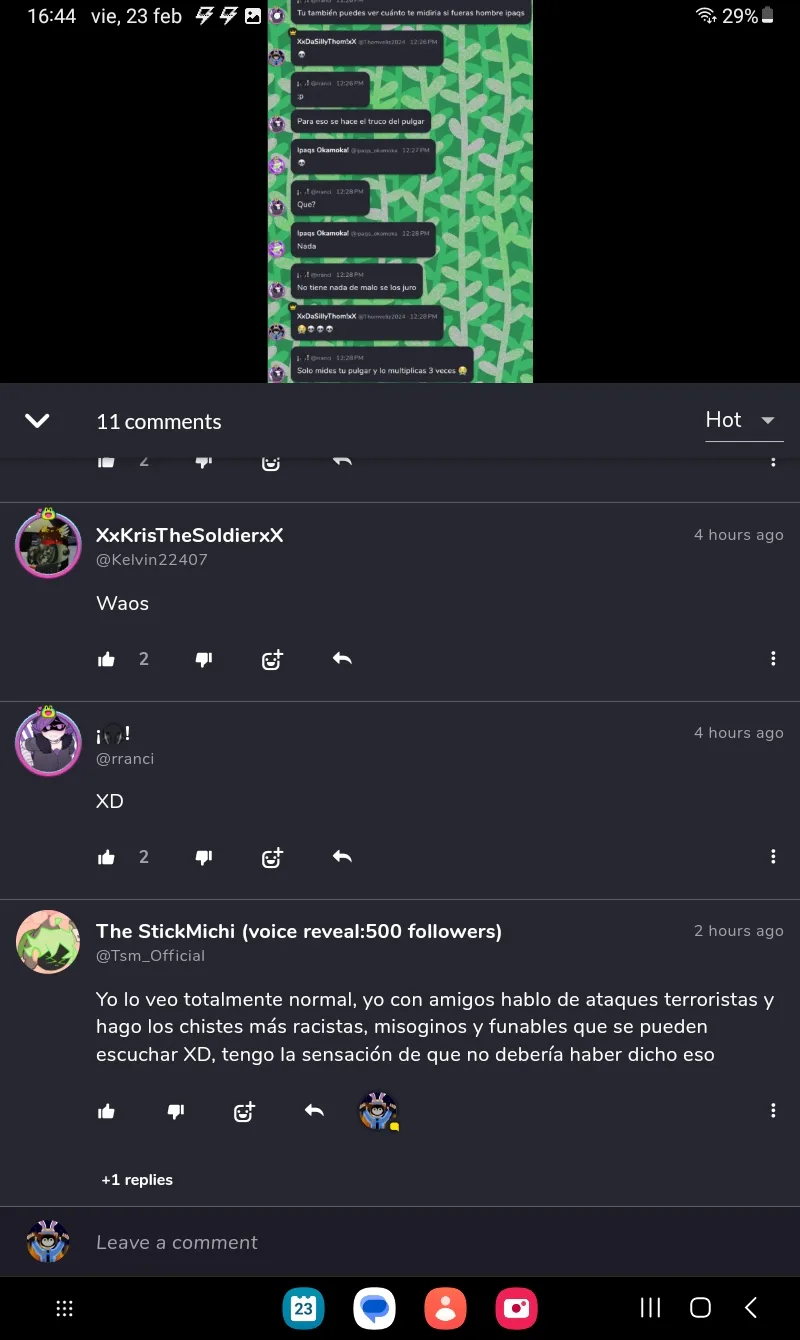Screen dimensions: 800x1340
Task: Open the app drawer grid icon
Action: [65, 1308]
